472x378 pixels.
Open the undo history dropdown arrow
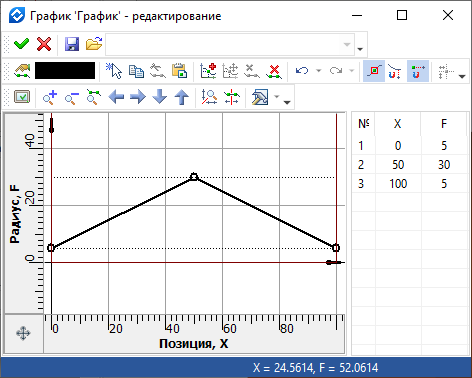[x=318, y=71]
